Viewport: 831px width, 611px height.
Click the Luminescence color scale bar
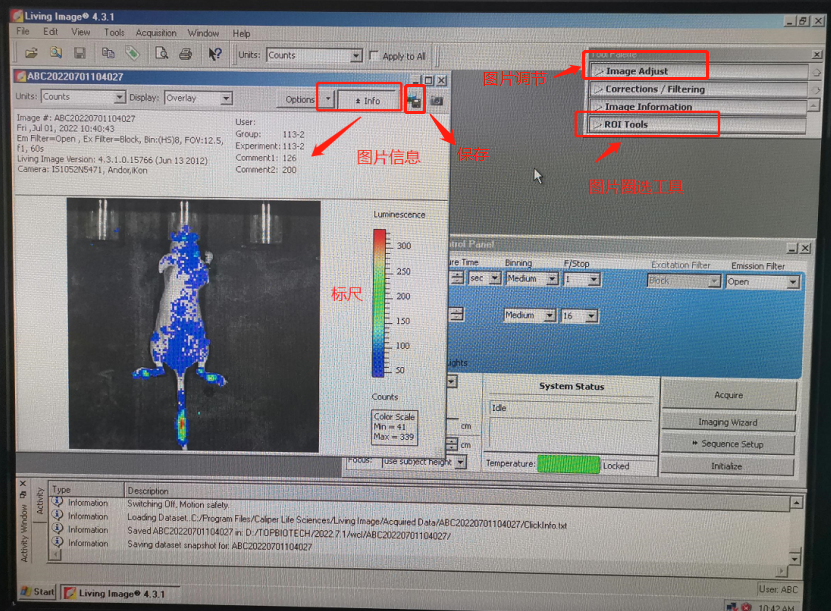click(378, 303)
